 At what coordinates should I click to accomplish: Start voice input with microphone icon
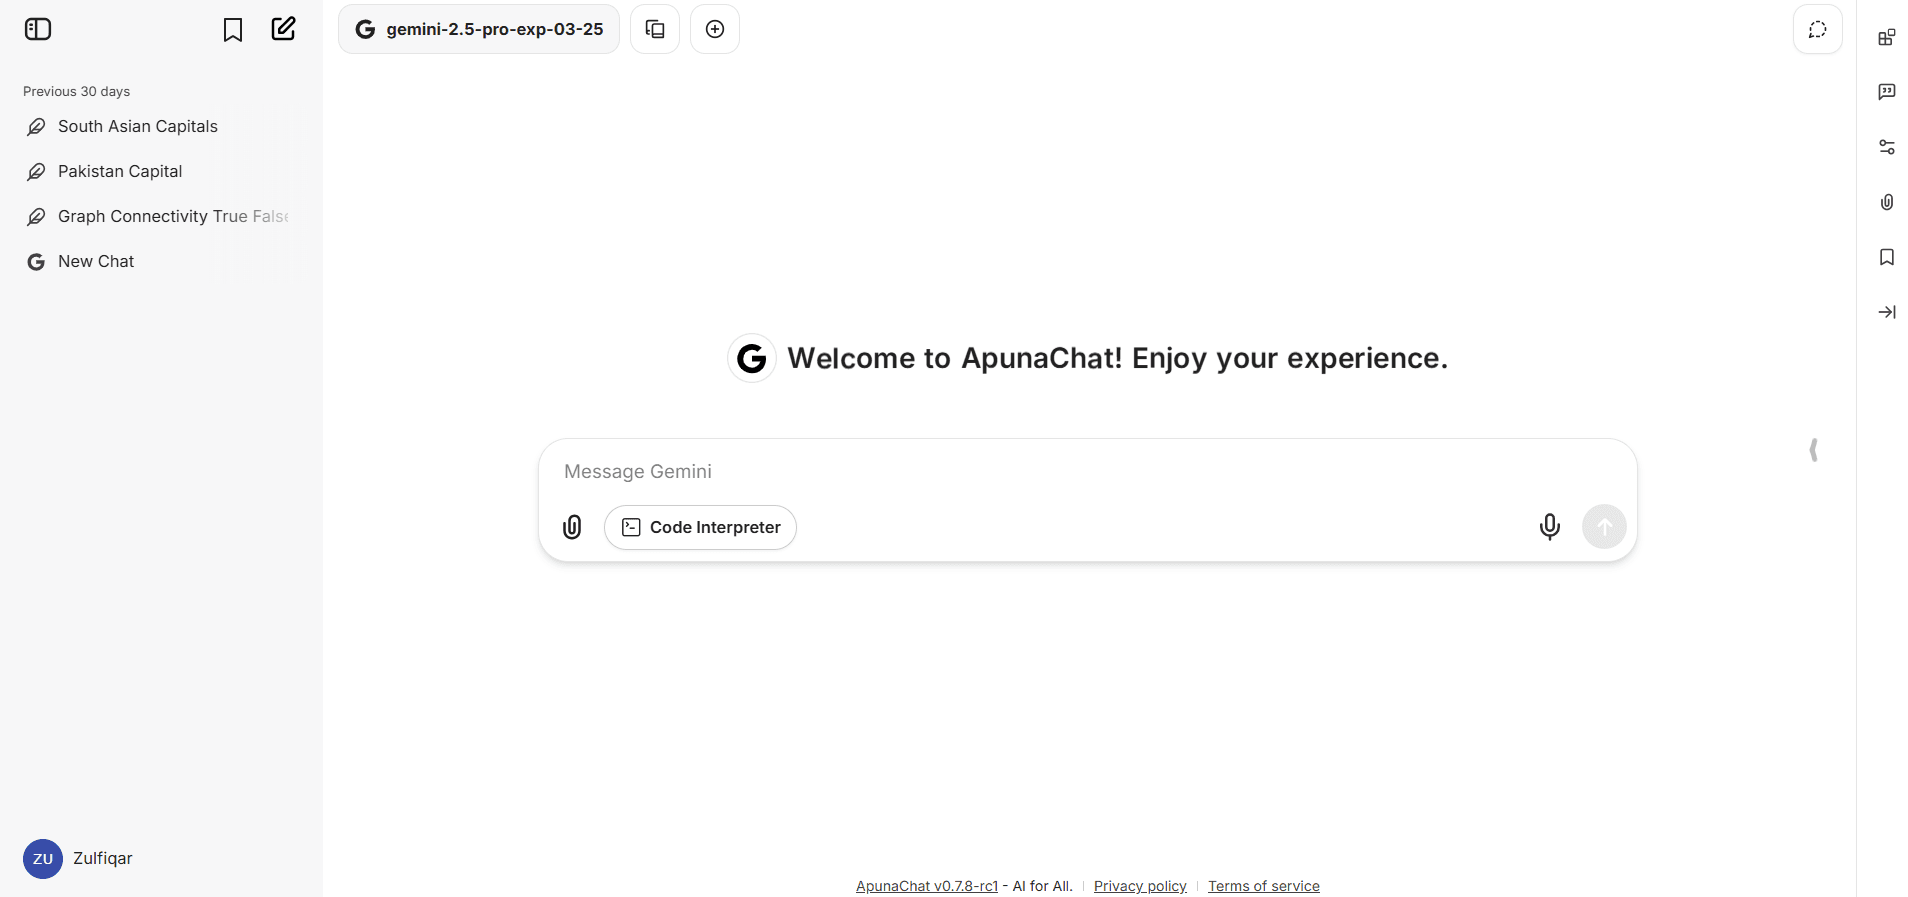point(1550,526)
